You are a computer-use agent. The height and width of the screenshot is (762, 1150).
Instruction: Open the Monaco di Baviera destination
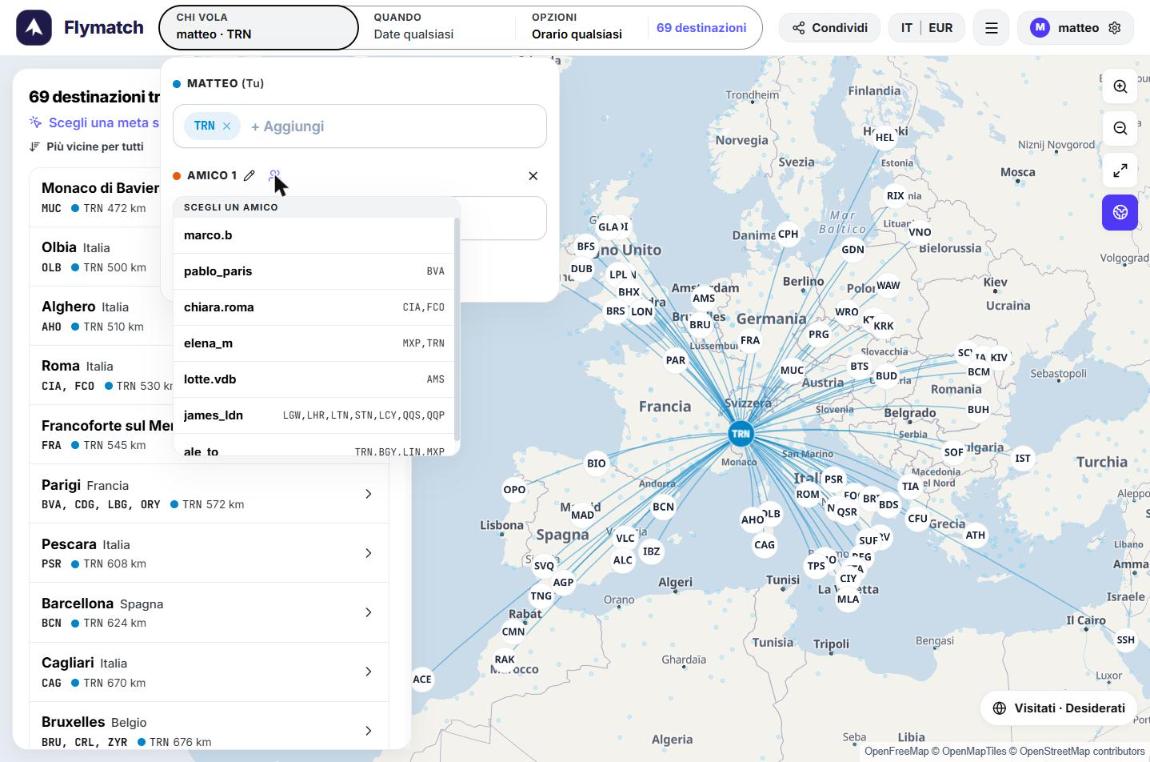tap(100, 197)
